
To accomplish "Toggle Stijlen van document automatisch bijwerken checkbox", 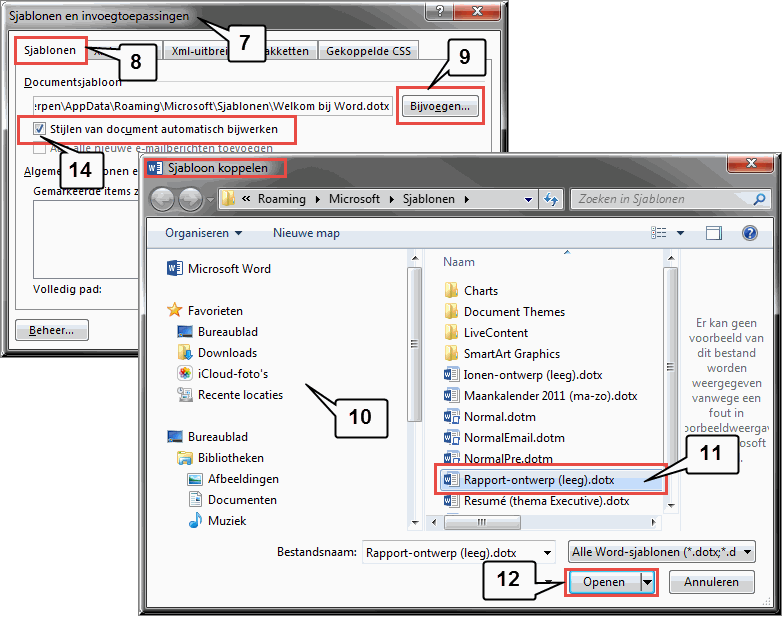I will (x=39, y=129).
